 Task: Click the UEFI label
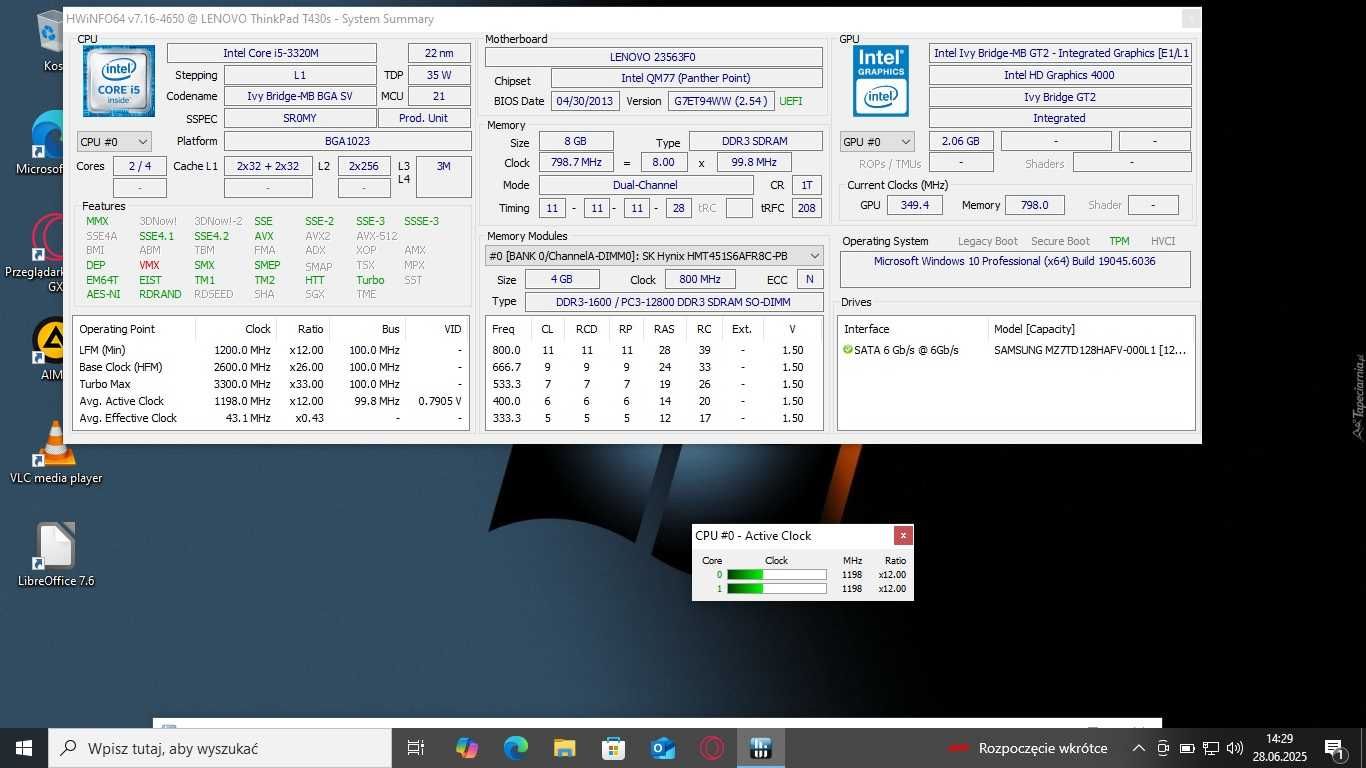[791, 101]
